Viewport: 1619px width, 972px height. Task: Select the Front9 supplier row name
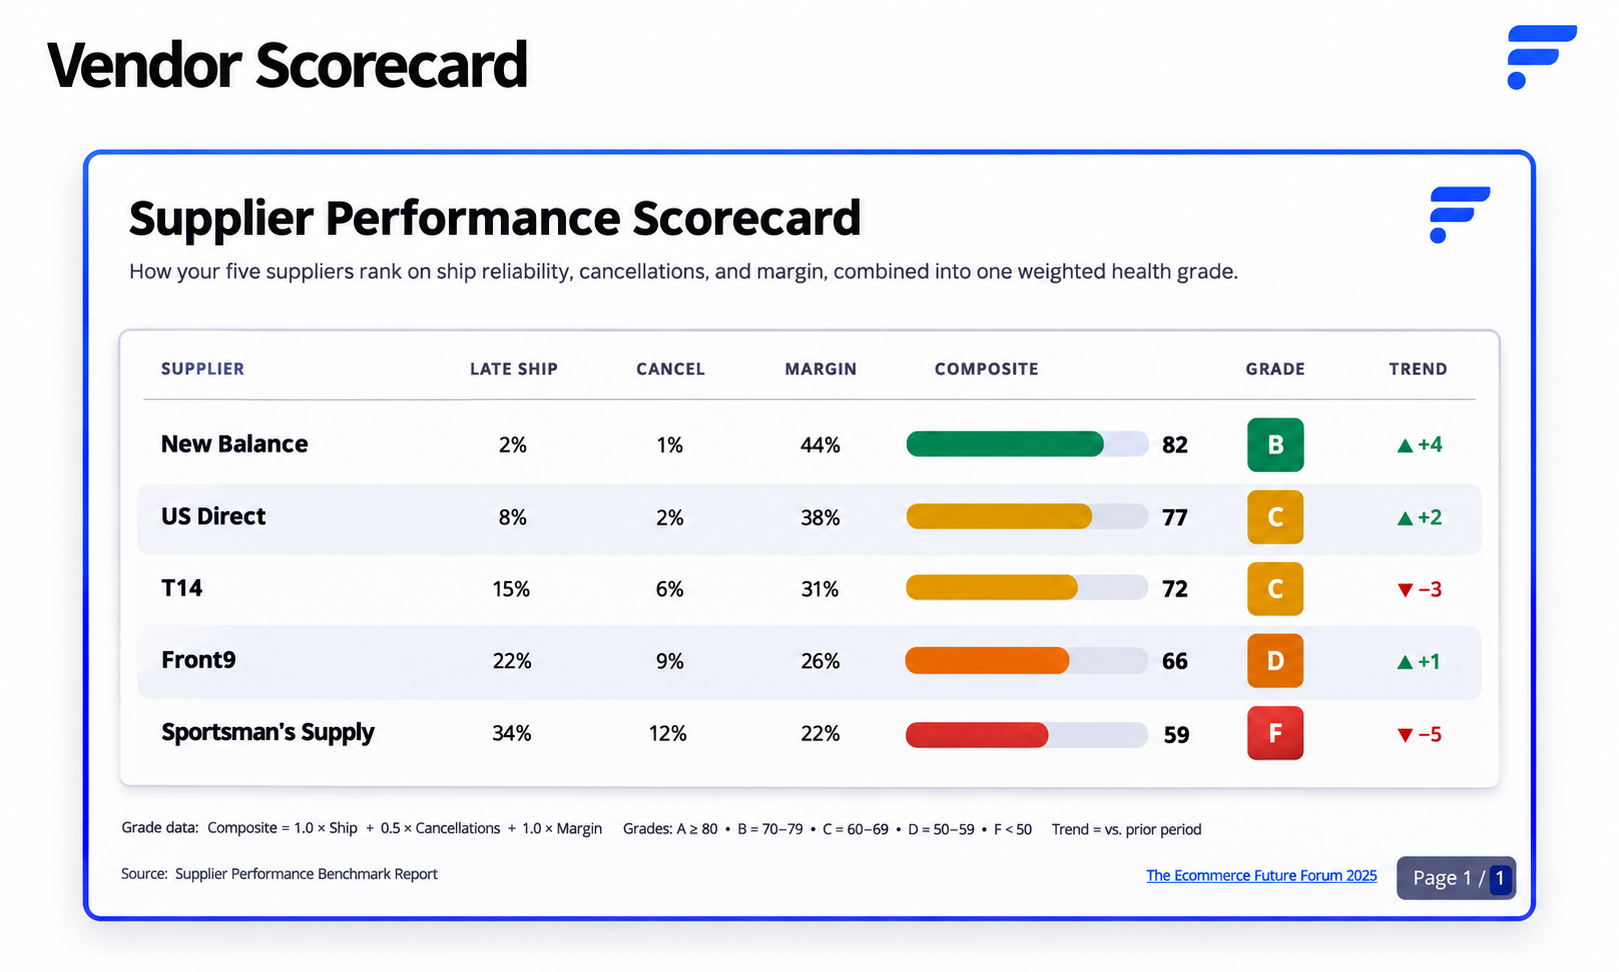click(198, 660)
